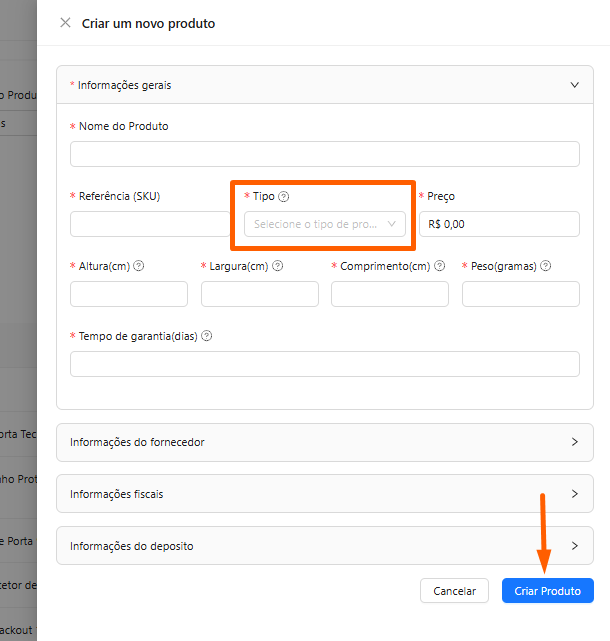Focus the Nome do Produto field
The image size is (610, 641).
click(324, 154)
